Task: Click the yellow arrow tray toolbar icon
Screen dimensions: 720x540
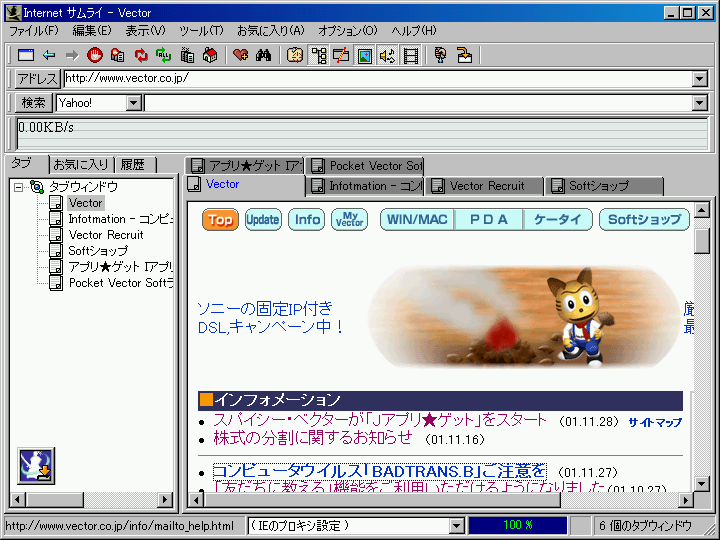Action: click(x=464, y=56)
